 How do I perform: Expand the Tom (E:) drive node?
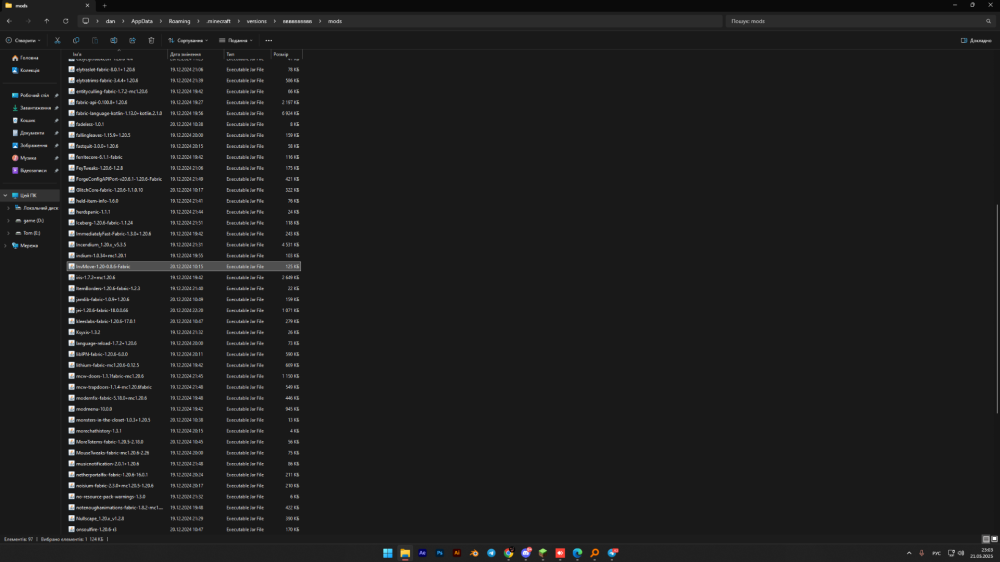point(8,233)
